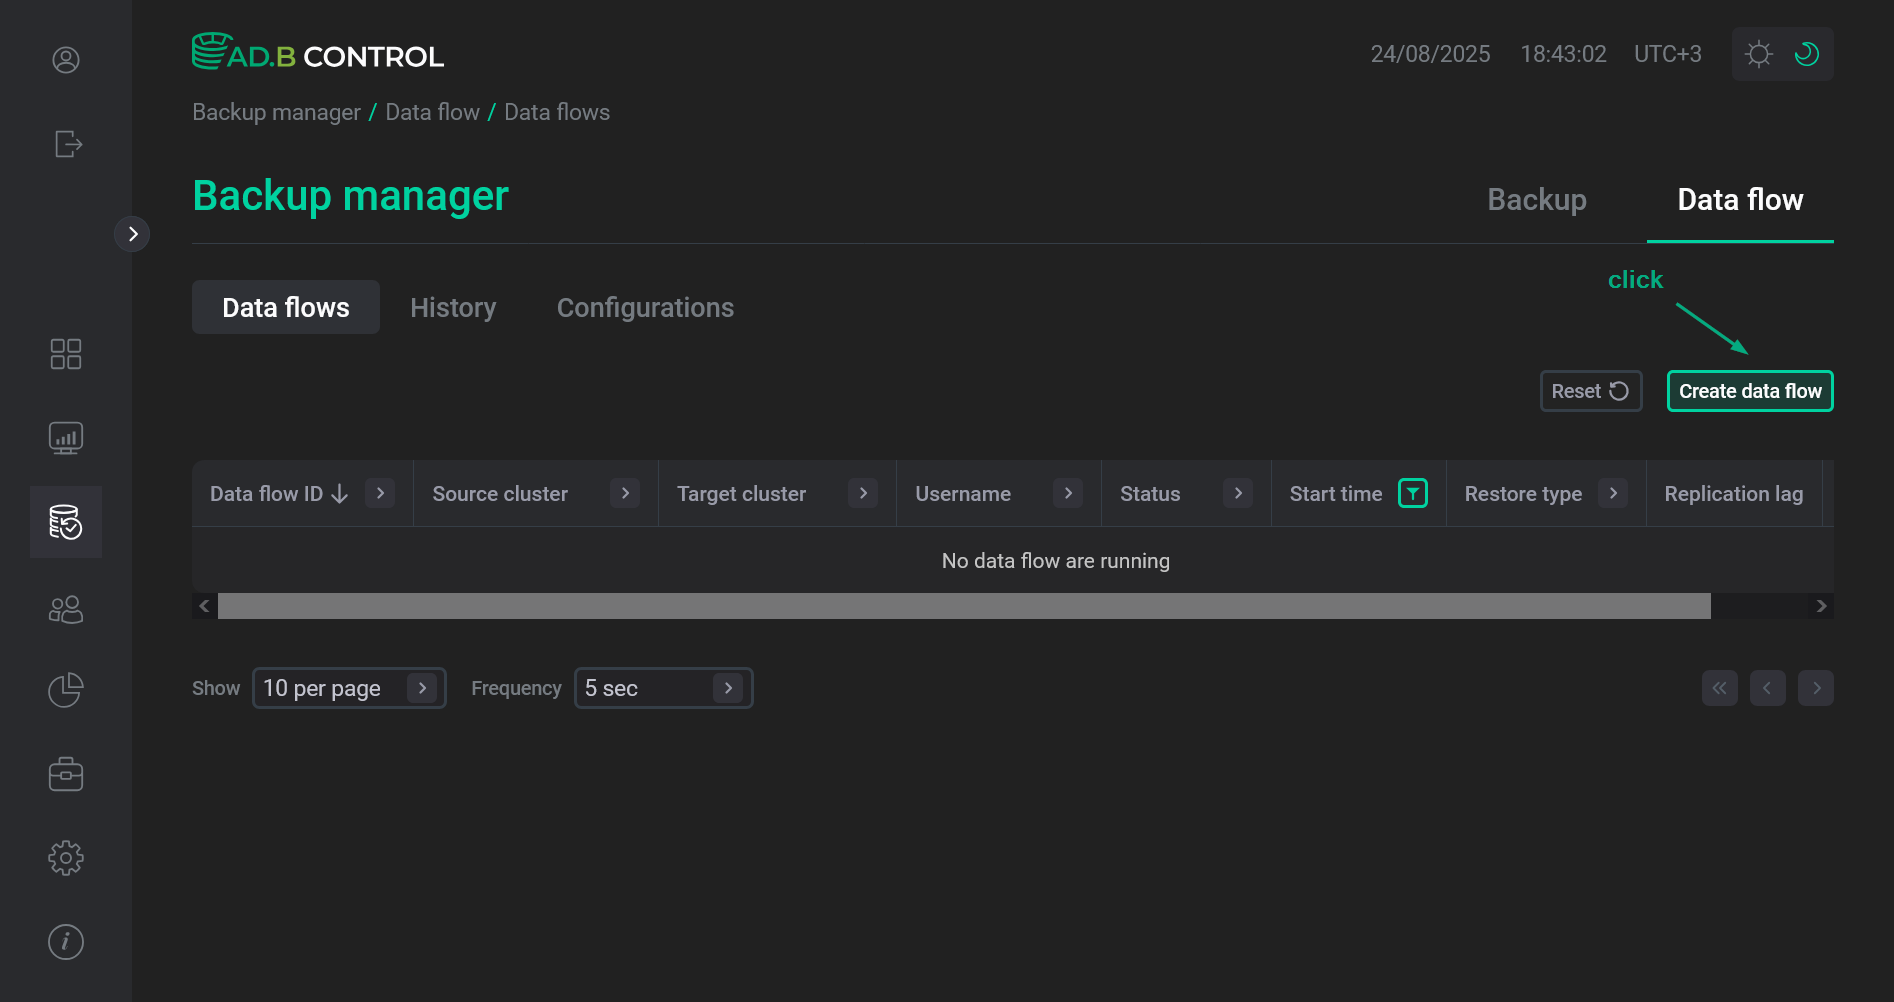Switch to the Backup tab

1536,200
